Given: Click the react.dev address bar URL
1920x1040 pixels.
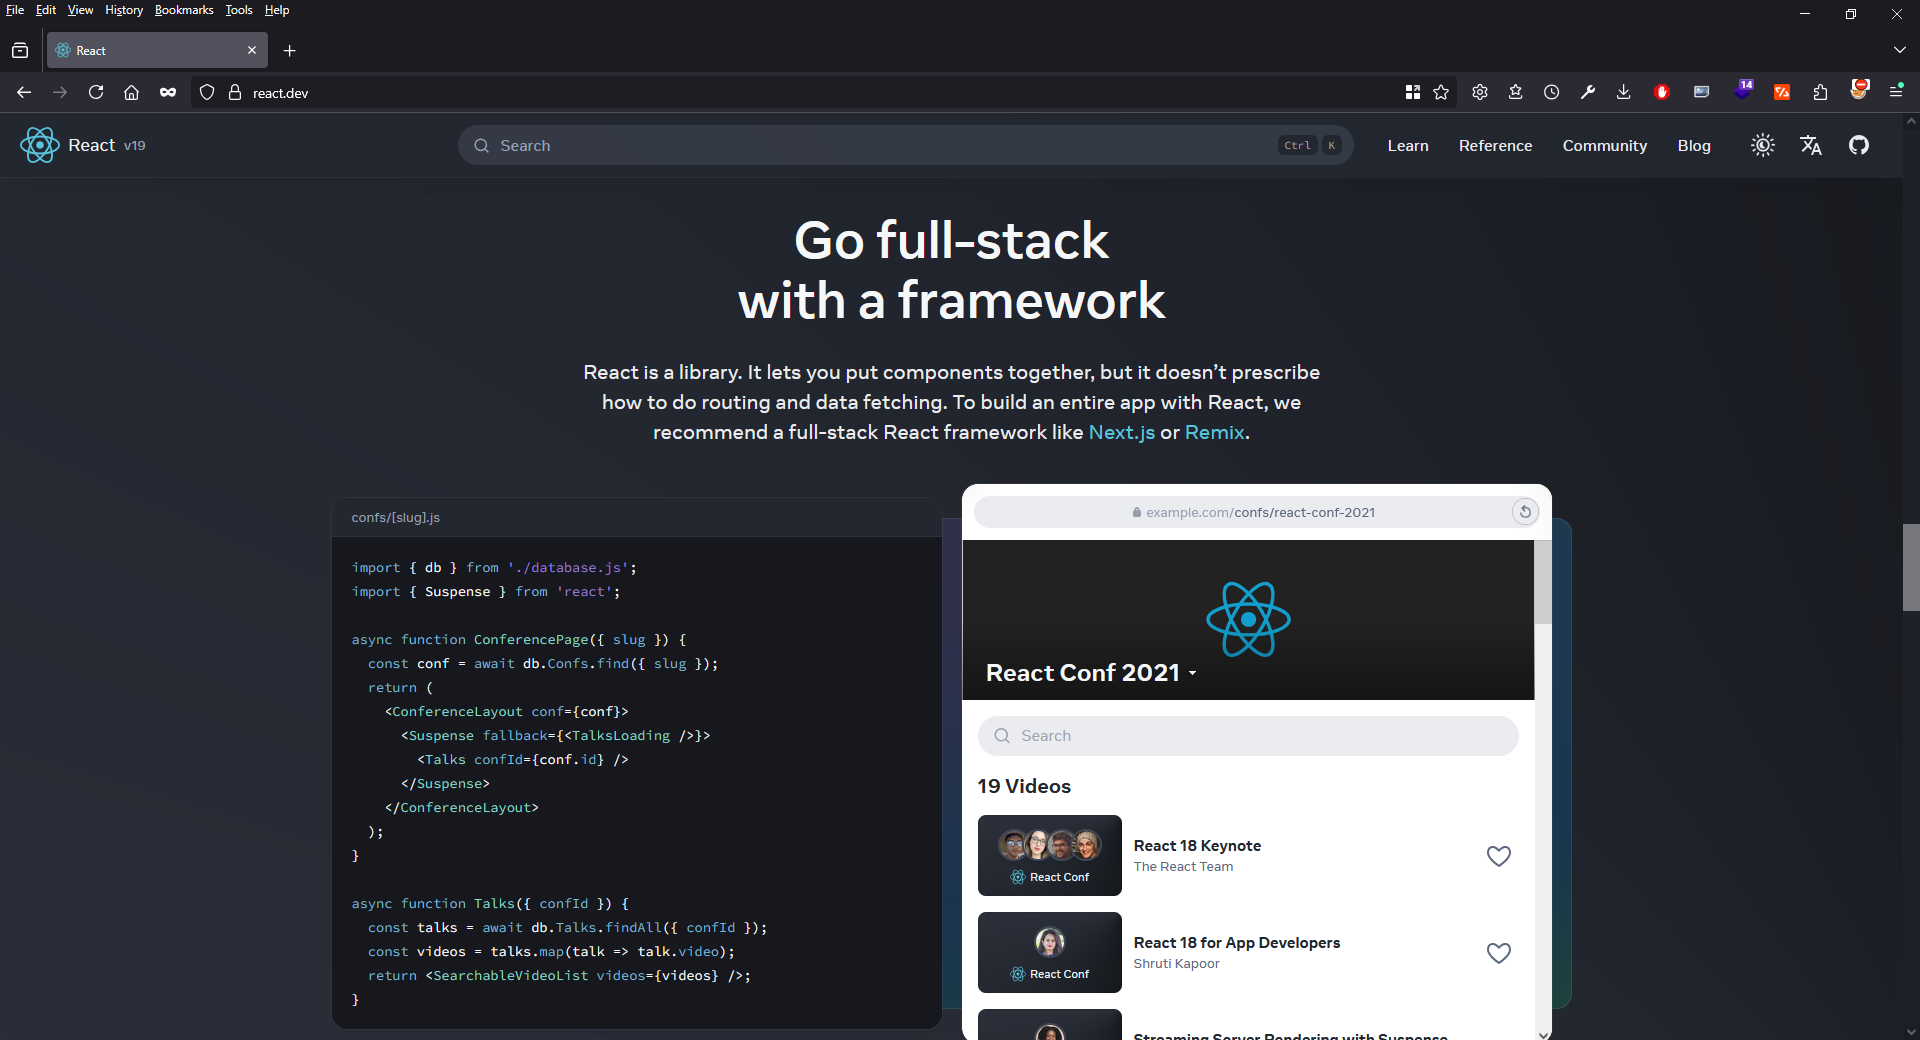Looking at the screenshot, I should coord(280,93).
